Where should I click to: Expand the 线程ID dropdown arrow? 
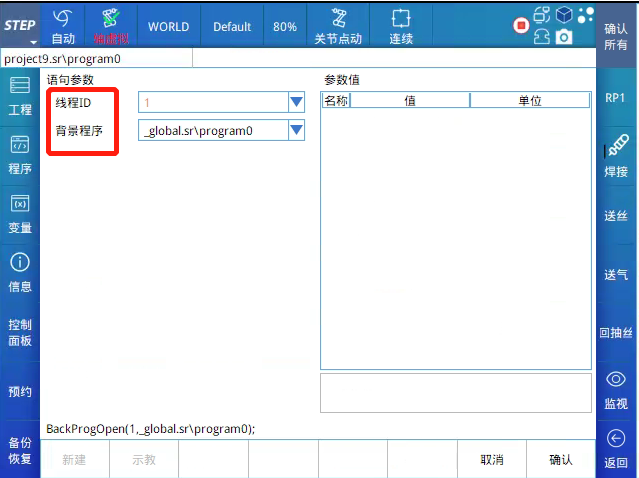coord(295,101)
